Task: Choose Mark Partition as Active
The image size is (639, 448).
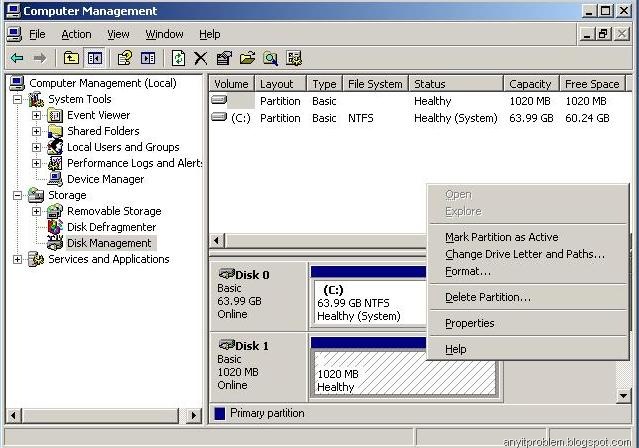Action: coord(527,237)
